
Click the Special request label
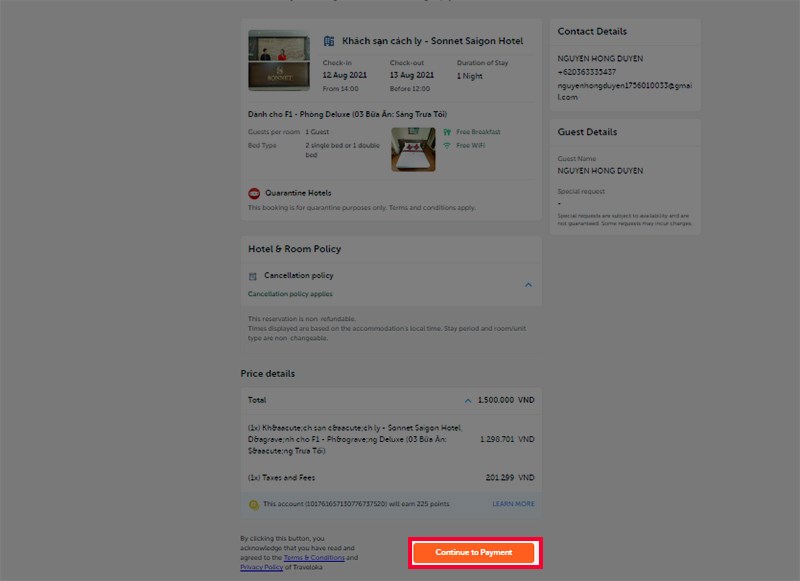(x=581, y=192)
